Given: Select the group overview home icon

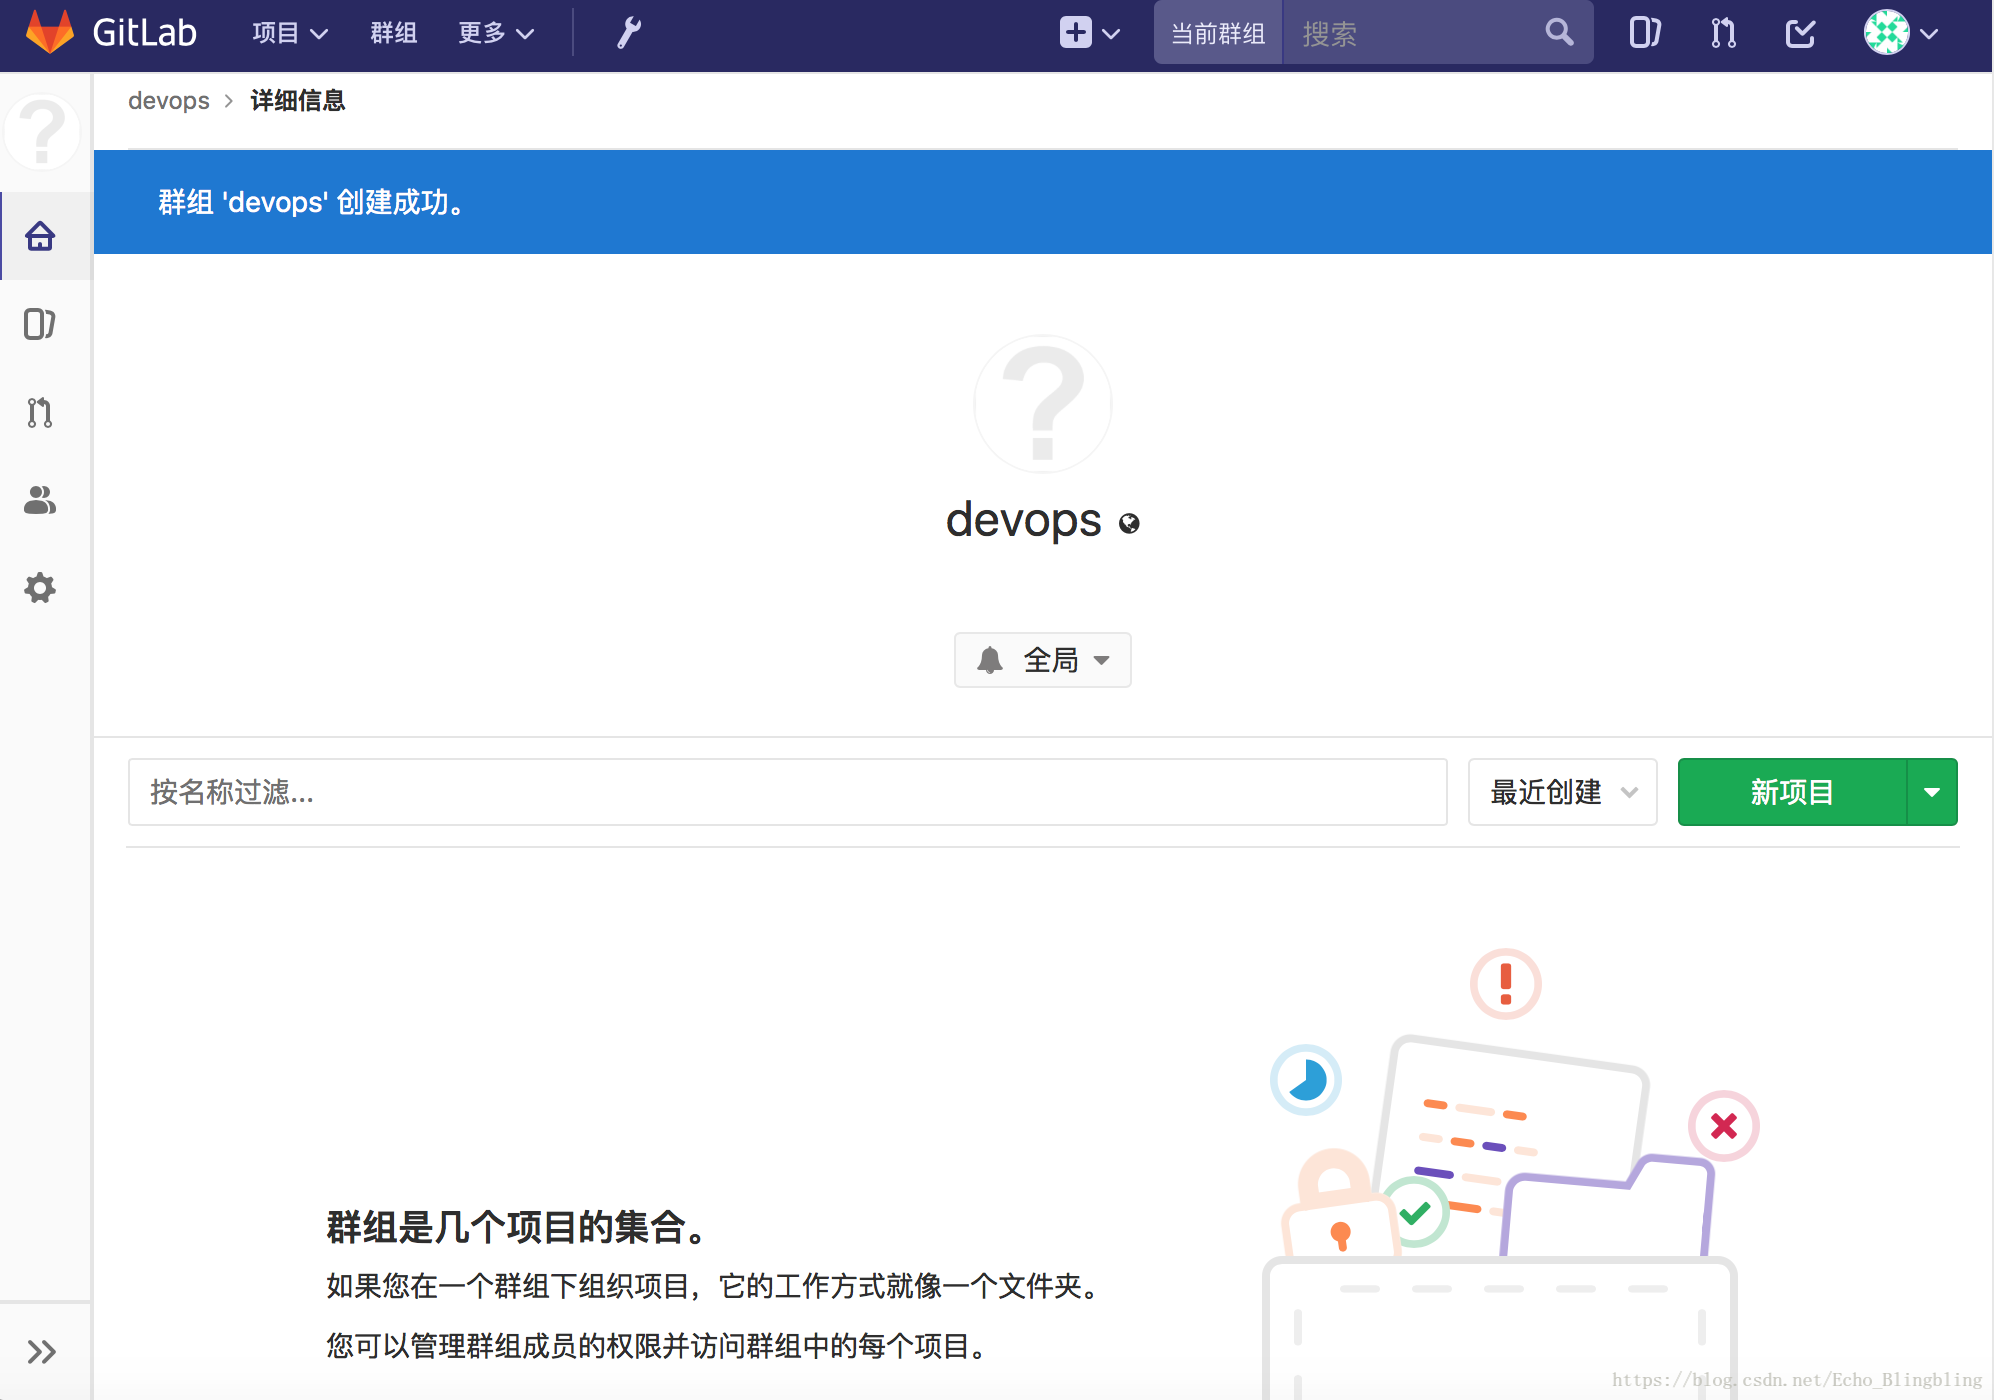Looking at the screenshot, I should (x=40, y=236).
